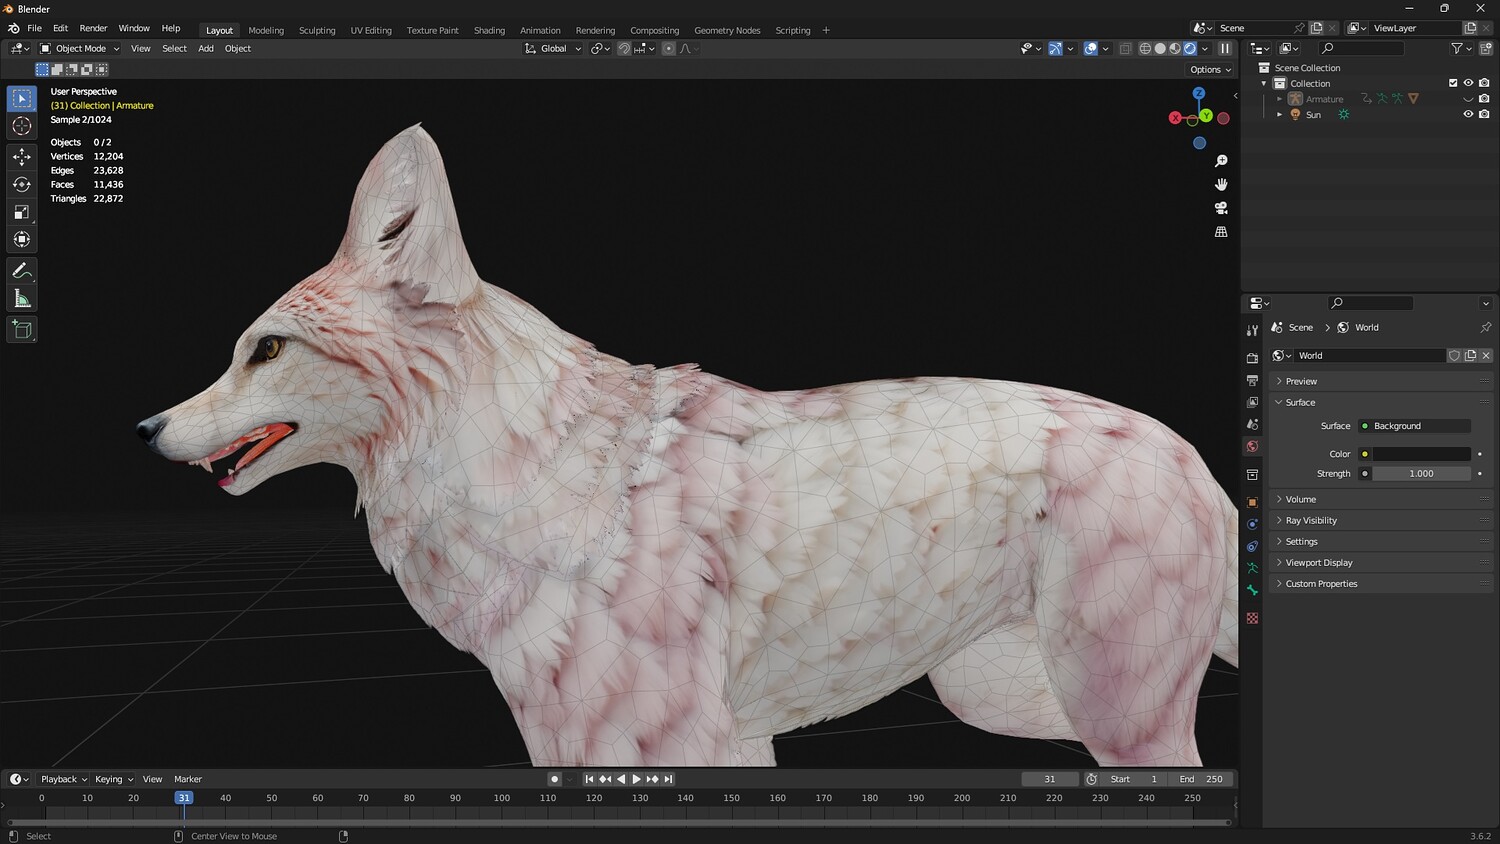
Task: Toggle viewport gizmos display
Action: [1055, 48]
